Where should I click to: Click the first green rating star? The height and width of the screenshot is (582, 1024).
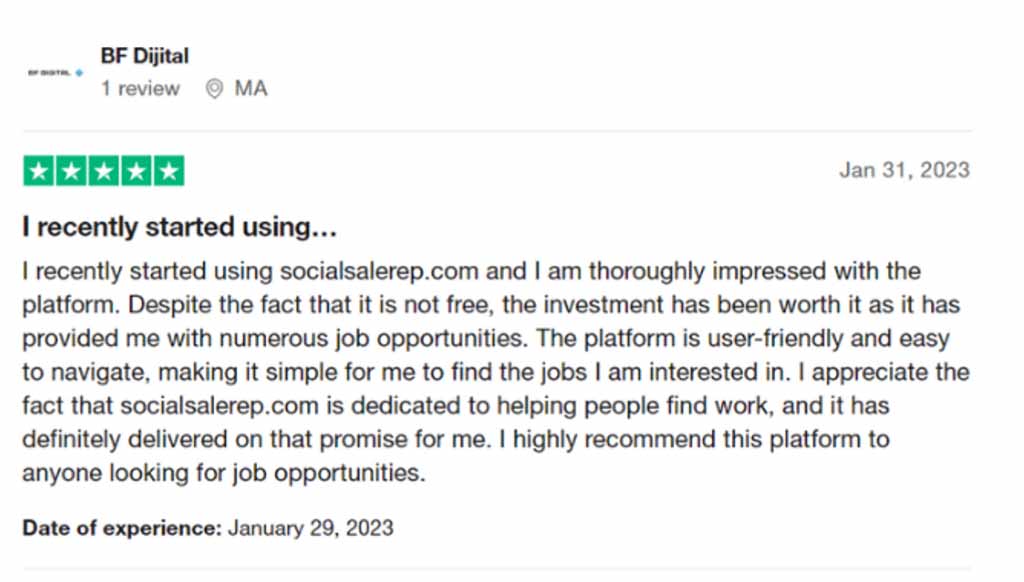[x=39, y=171]
